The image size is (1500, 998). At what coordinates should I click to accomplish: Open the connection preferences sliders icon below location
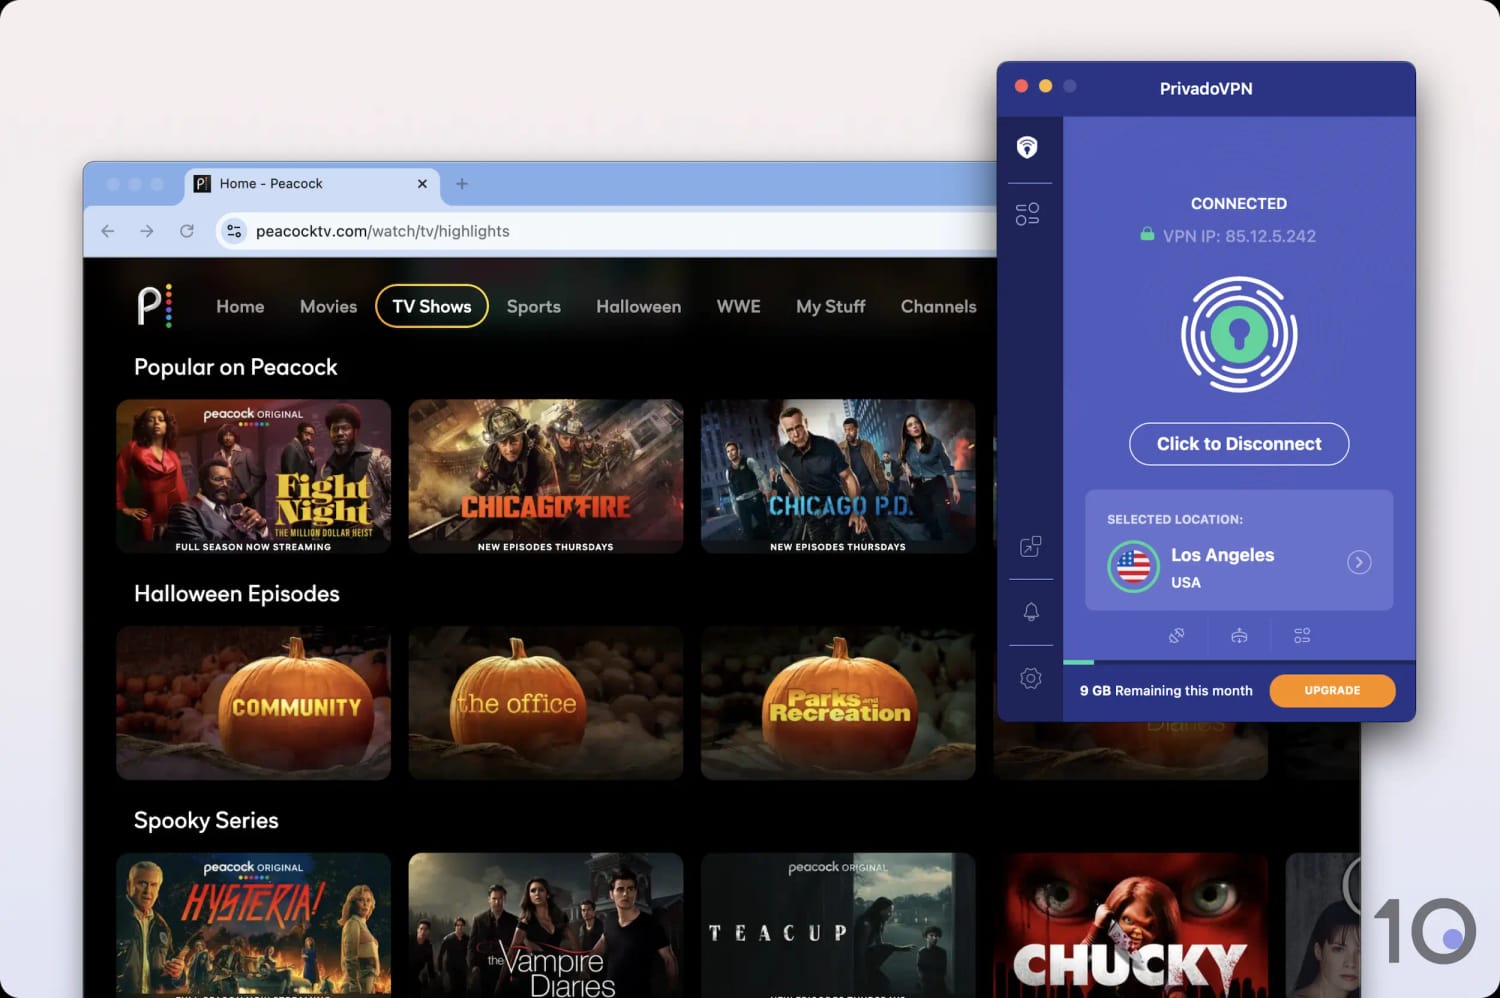[x=1301, y=635]
